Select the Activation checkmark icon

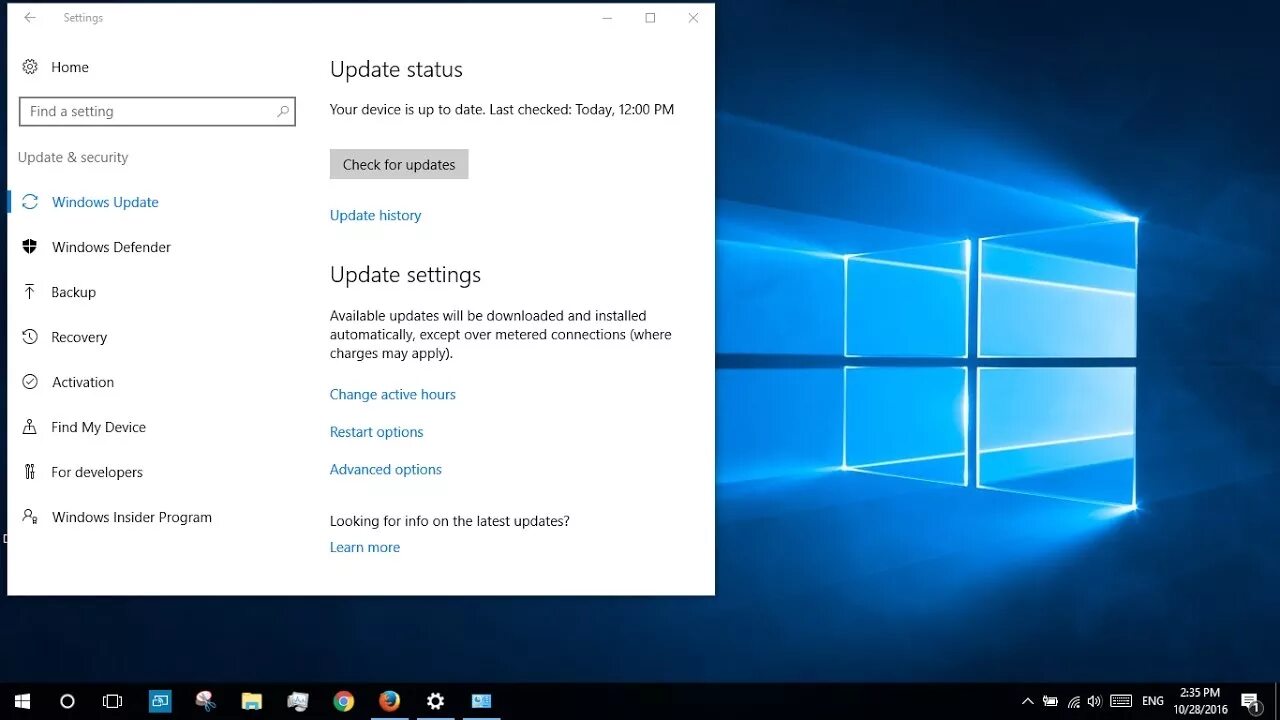pyautogui.click(x=30, y=382)
